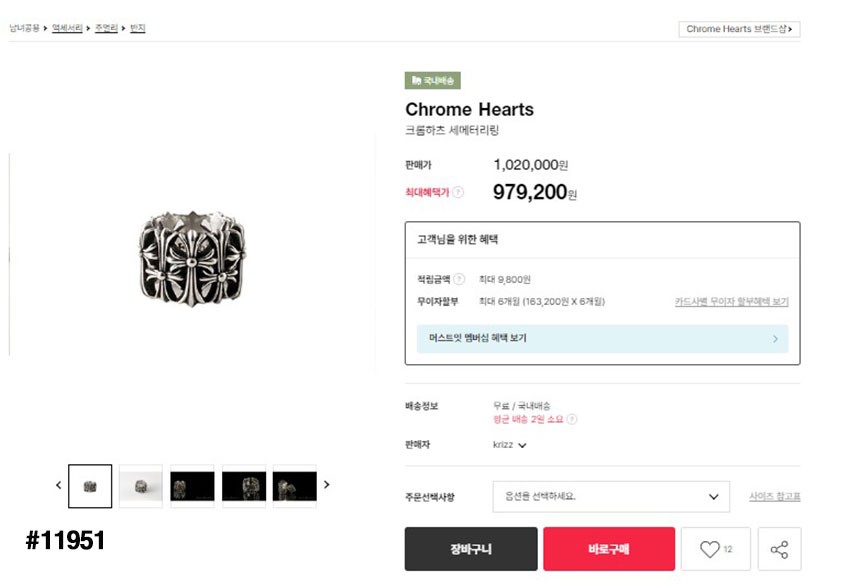
Task: Expand 머스트잇 멤버십 혜택 보기 banner
Action: coord(602,339)
